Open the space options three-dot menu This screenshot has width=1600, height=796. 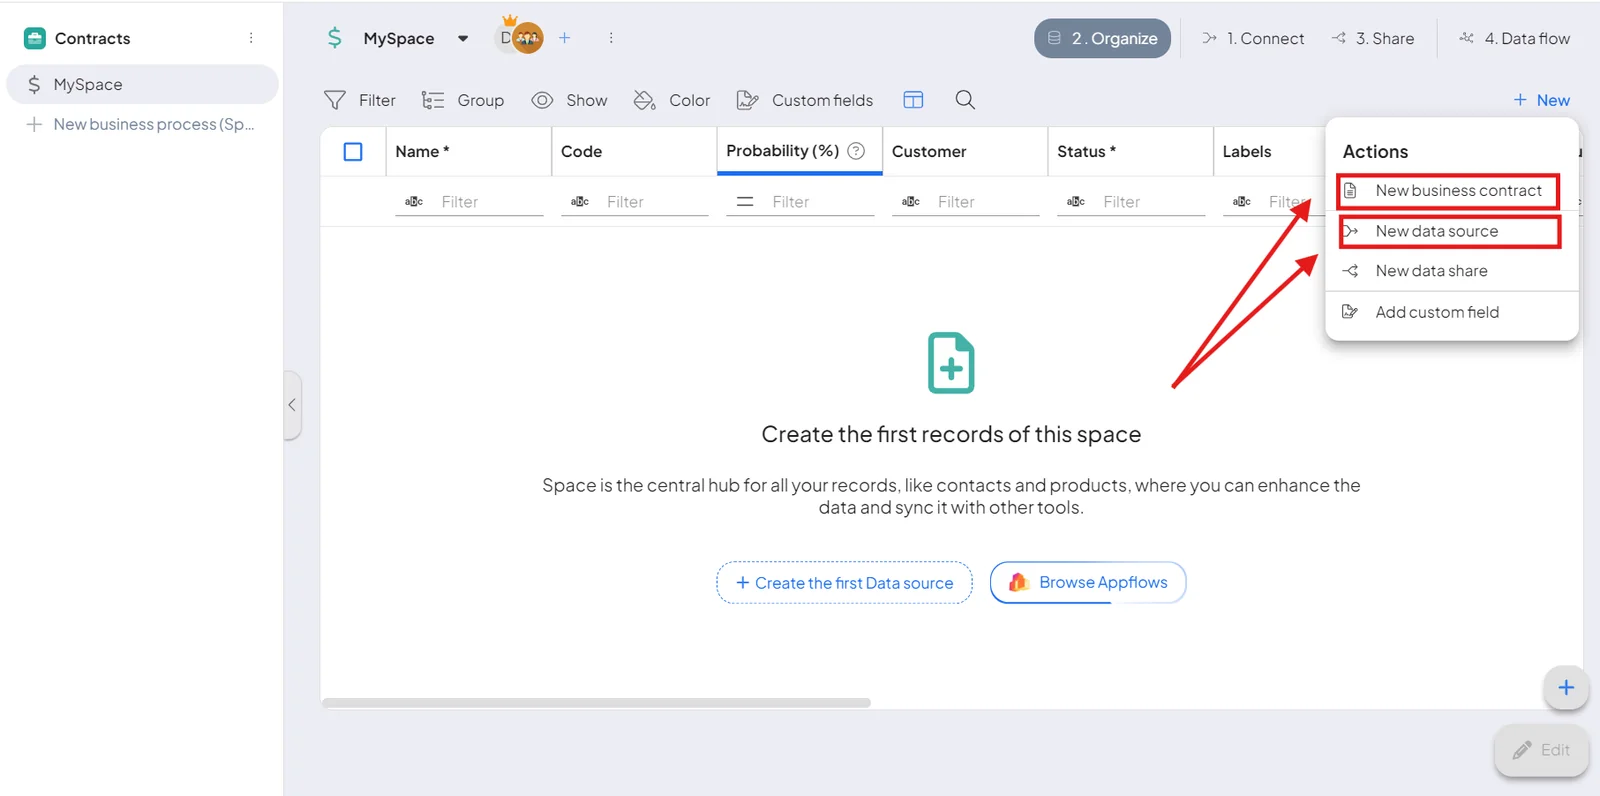coord(611,38)
